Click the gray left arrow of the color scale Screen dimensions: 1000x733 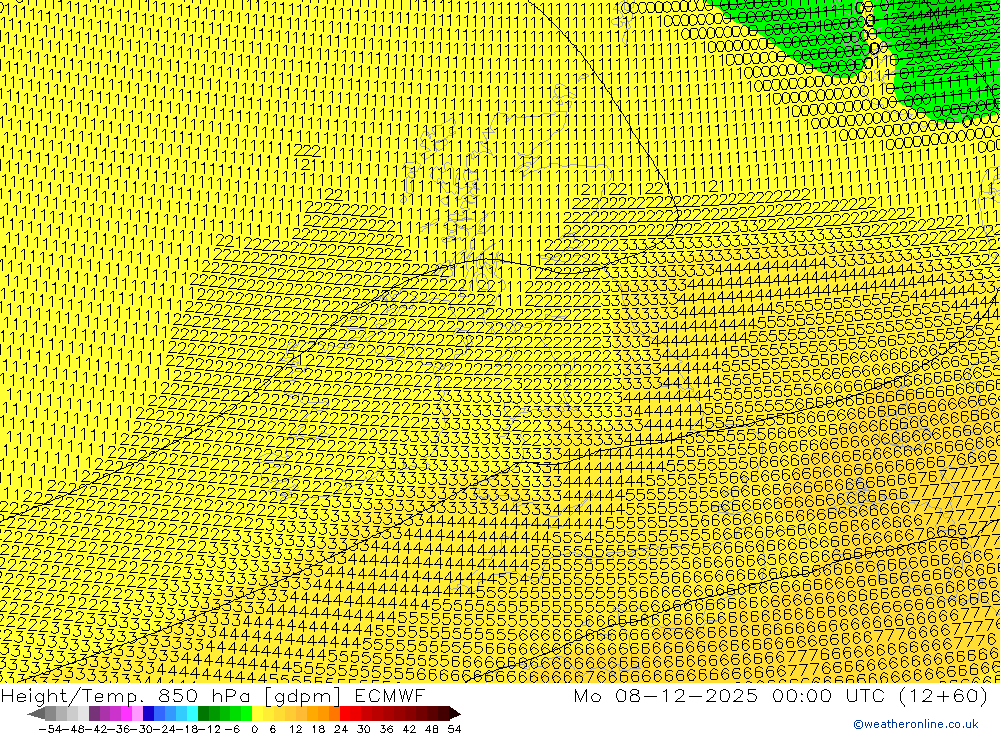pos(36,714)
